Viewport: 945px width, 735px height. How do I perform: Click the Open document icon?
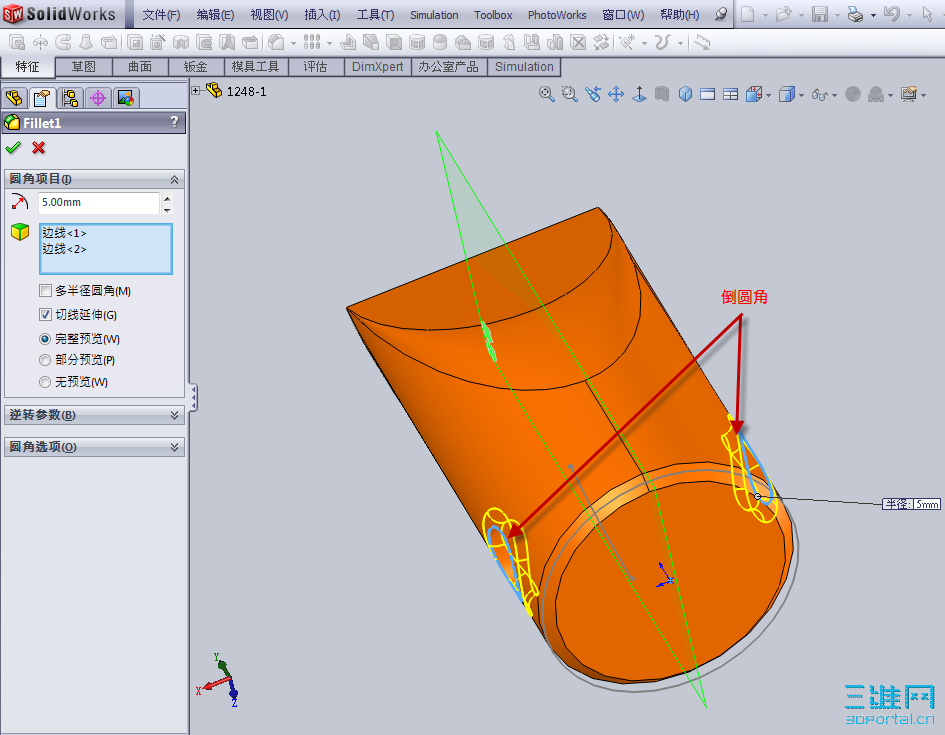(783, 14)
